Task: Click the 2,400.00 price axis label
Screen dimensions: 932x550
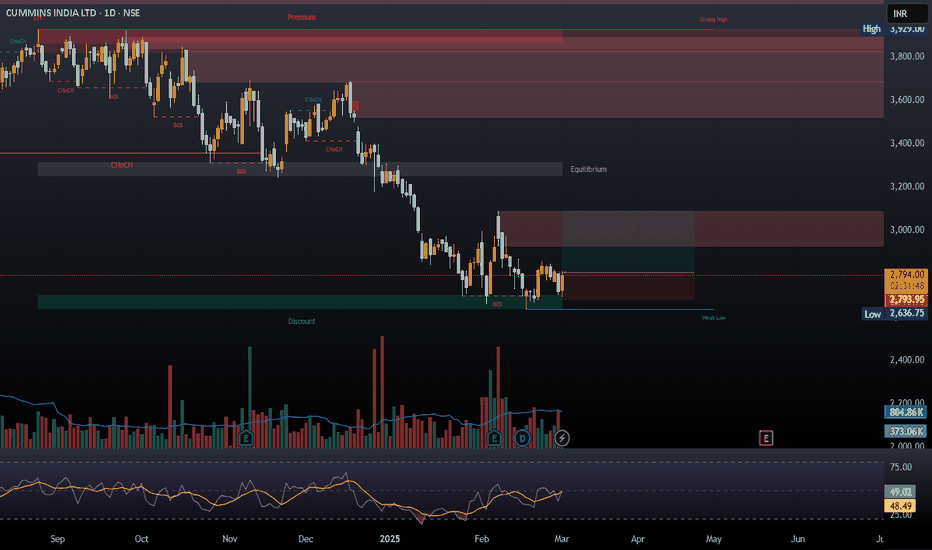Action: 907,360
